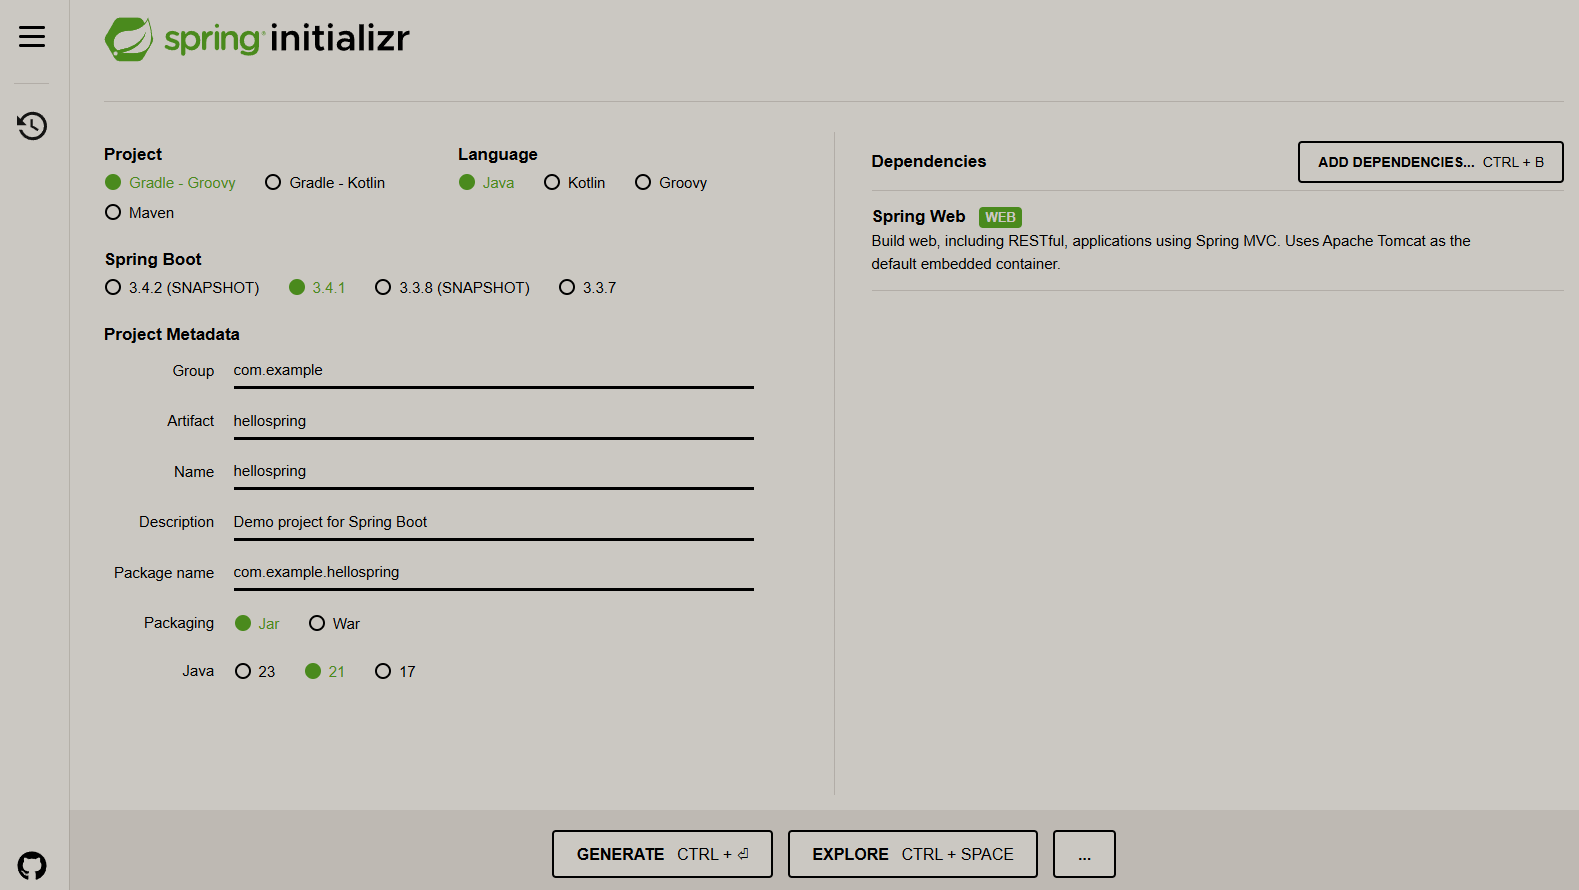Click the Explore button
The width and height of the screenshot is (1579, 890).
[913, 854]
